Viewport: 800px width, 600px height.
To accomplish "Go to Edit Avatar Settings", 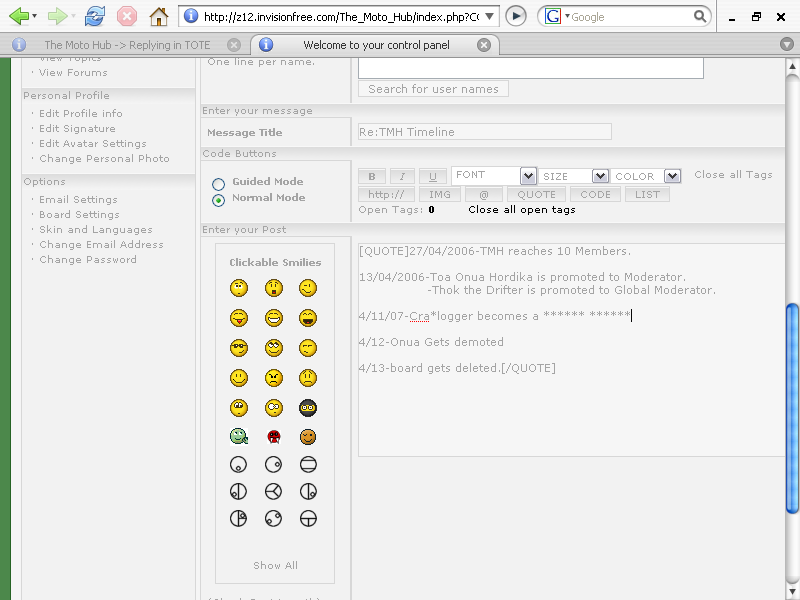I will tap(93, 143).
